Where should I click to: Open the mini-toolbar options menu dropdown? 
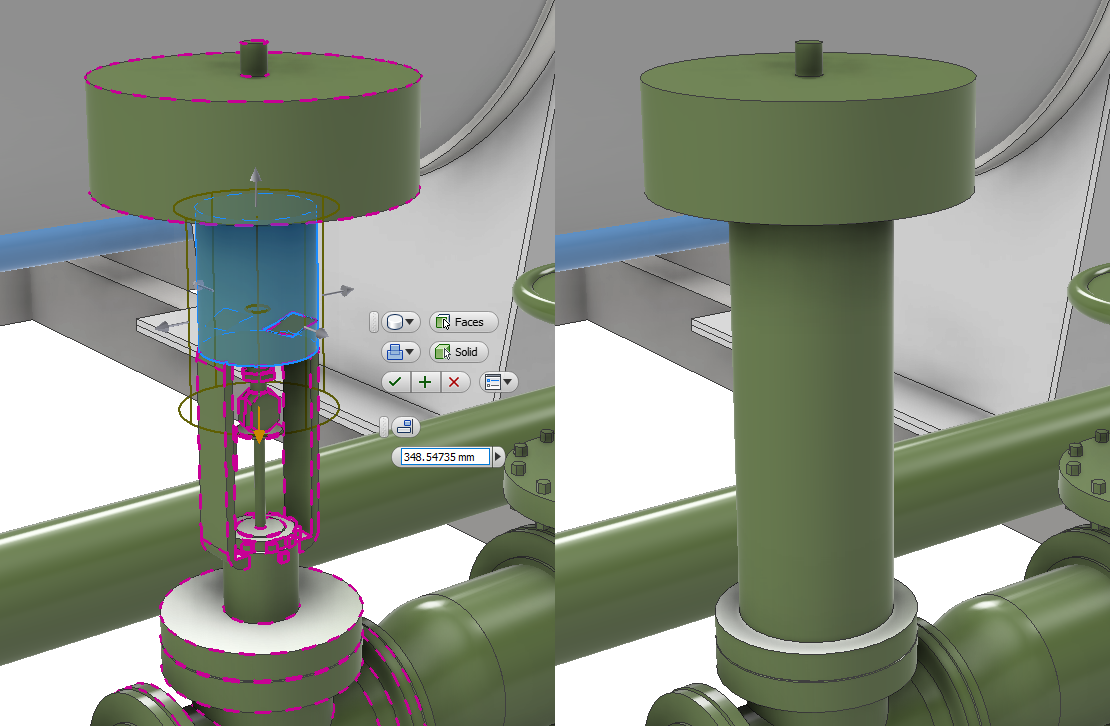(498, 382)
